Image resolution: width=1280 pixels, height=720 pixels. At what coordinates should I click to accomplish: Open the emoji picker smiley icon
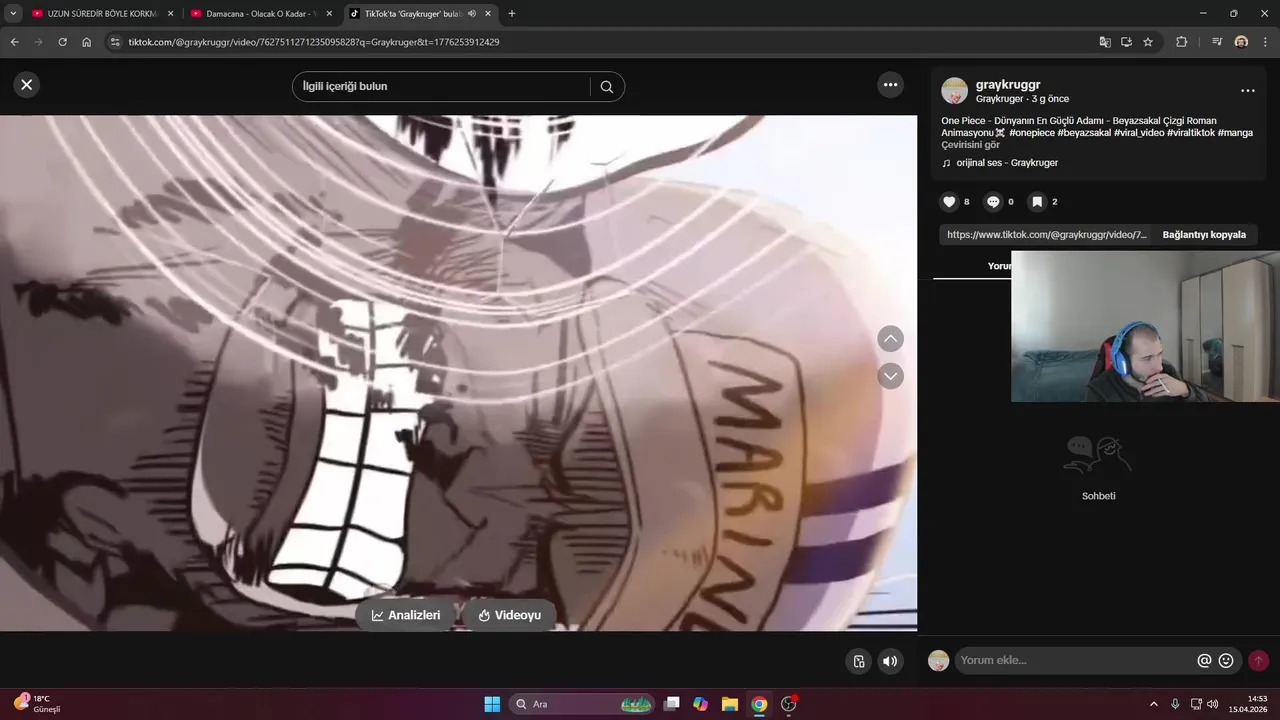coord(1226,661)
